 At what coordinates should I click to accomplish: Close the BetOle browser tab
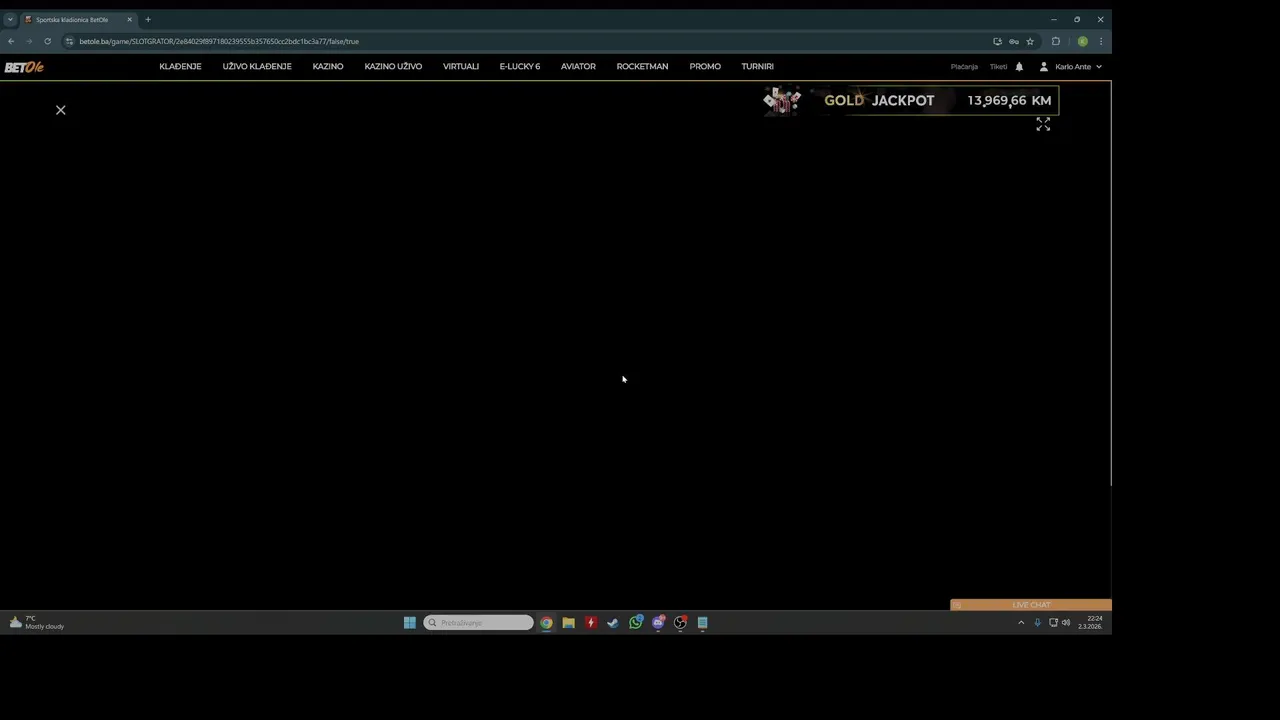click(129, 19)
